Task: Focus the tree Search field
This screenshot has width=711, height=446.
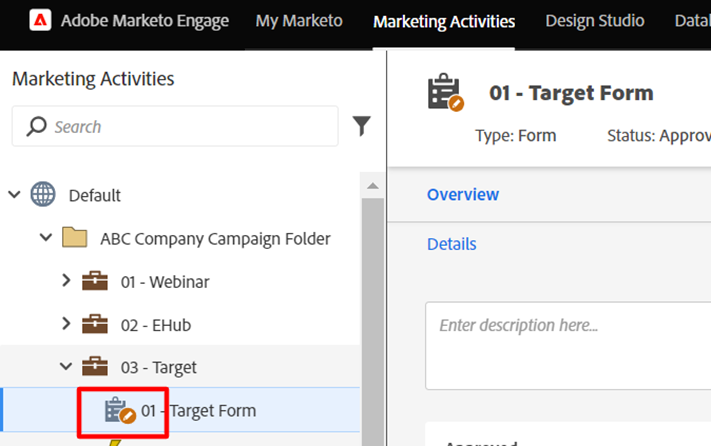Action: tap(175, 126)
